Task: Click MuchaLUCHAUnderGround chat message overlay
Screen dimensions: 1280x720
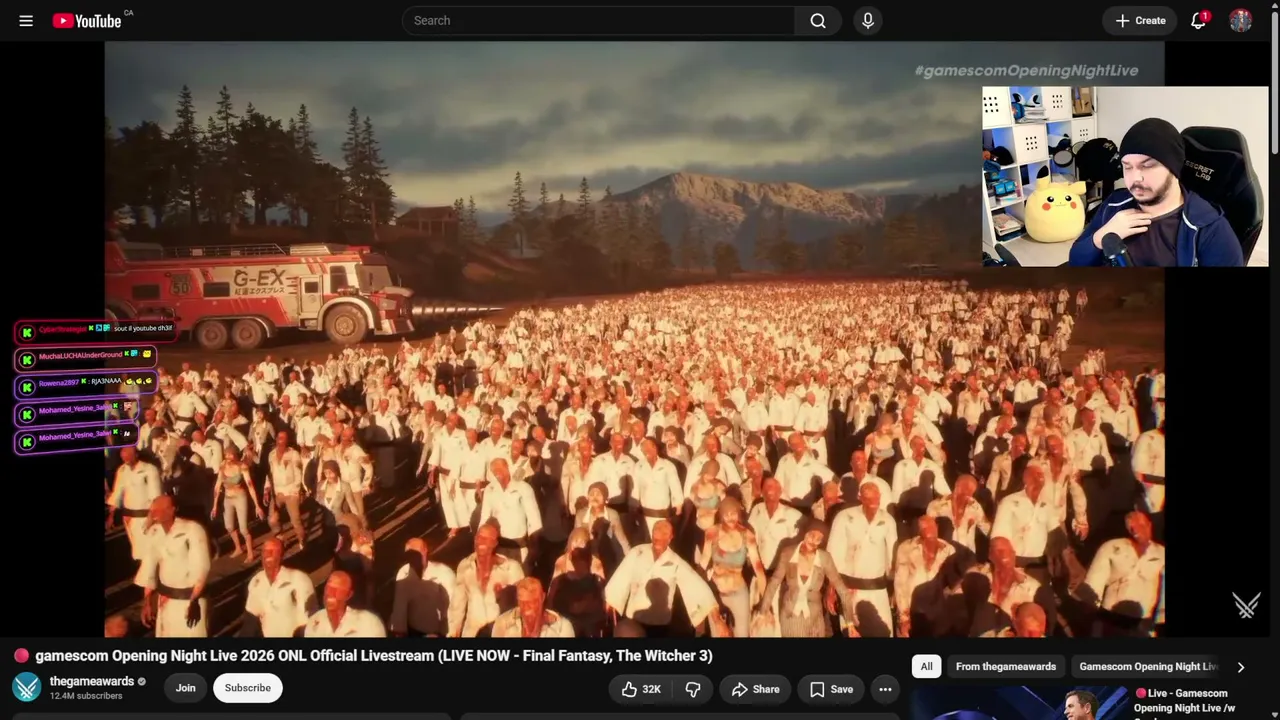Action: pos(86,356)
